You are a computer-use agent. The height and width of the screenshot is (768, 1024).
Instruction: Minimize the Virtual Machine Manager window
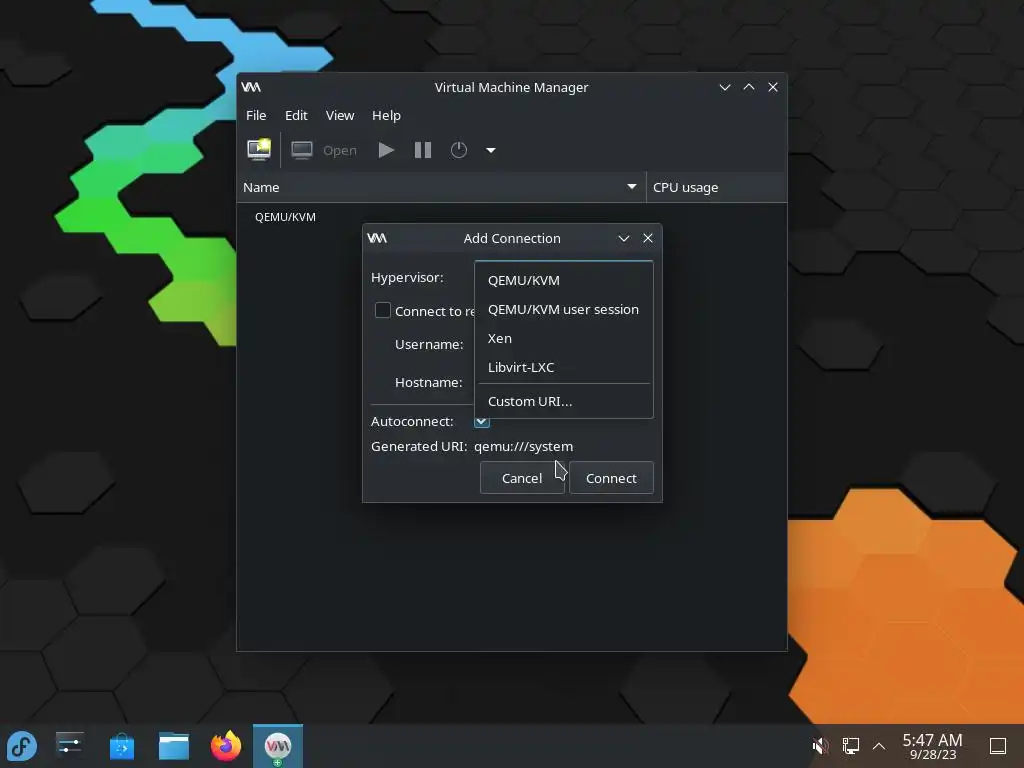pyautogui.click(x=725, y=87)
